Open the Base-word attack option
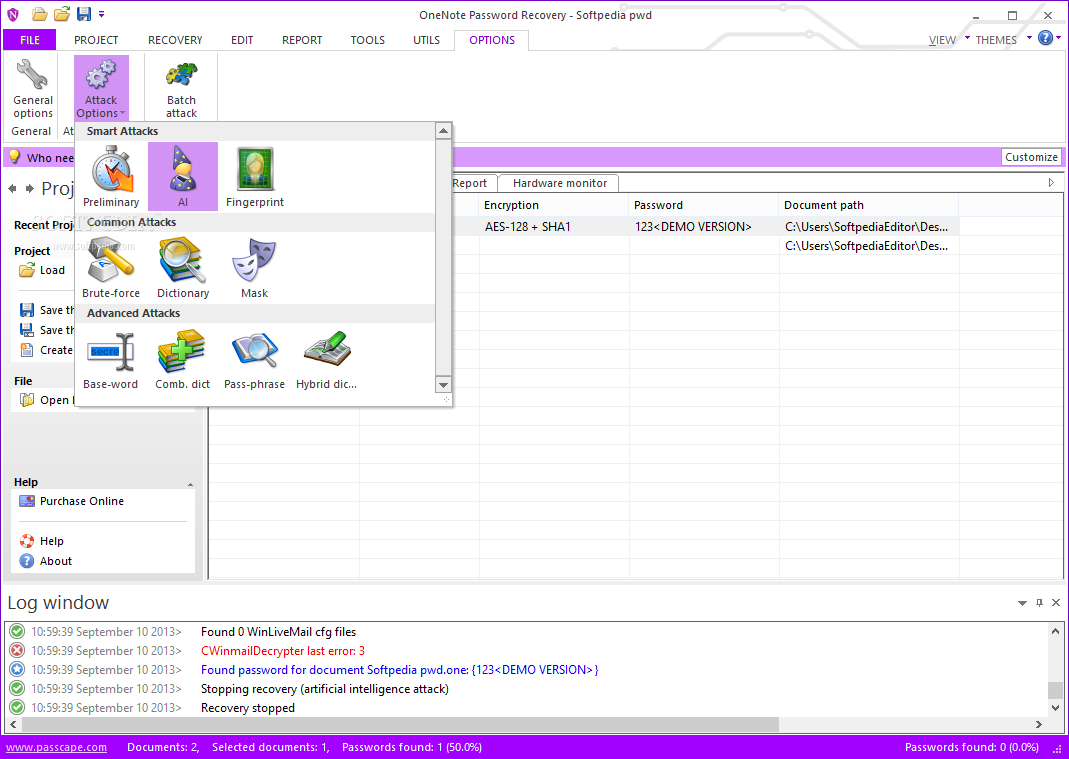Image resolution: width=1069 pixels, height=759 pixels. [110, 359]
